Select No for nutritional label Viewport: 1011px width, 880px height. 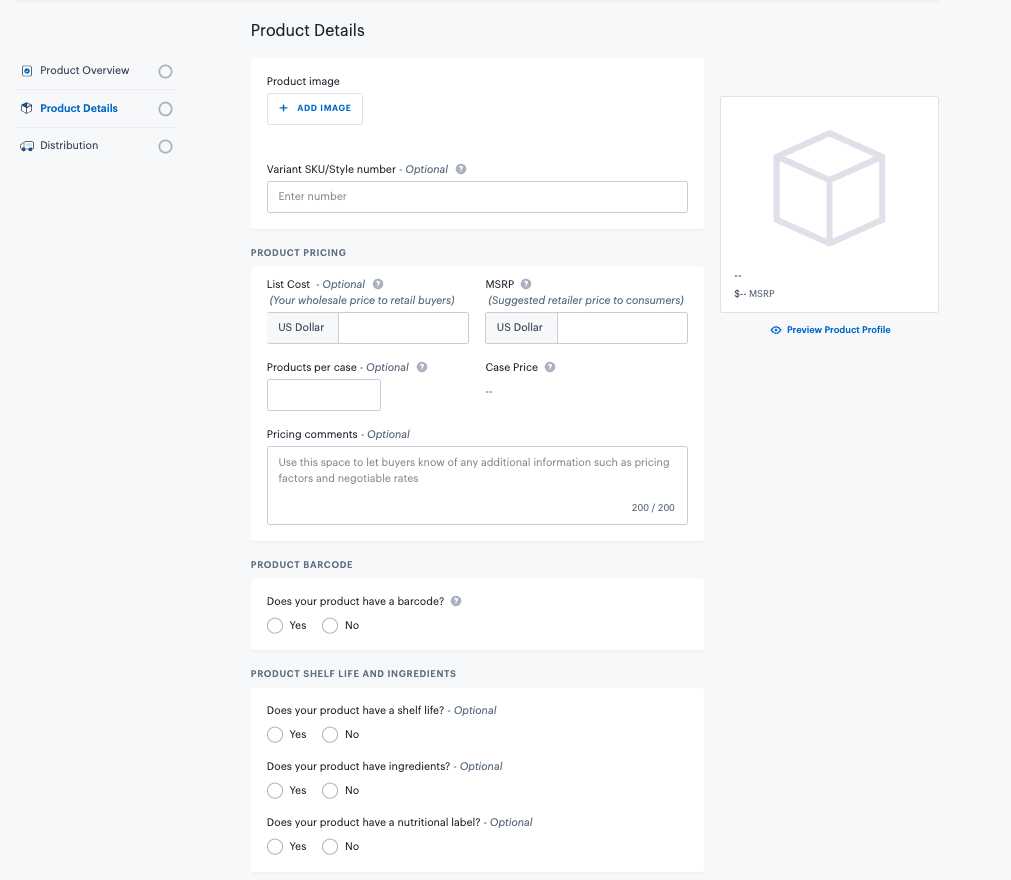coord(330,847)
